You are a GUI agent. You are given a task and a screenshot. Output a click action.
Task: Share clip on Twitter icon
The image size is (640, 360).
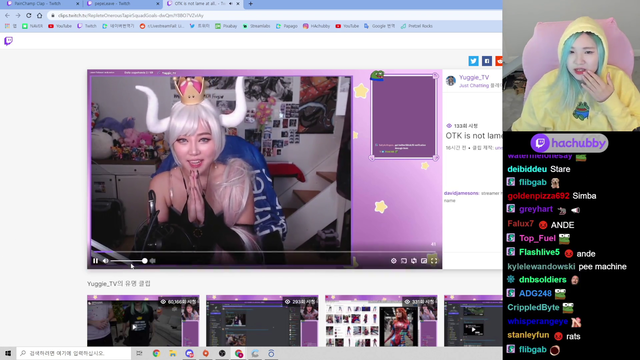click(473, 61)
